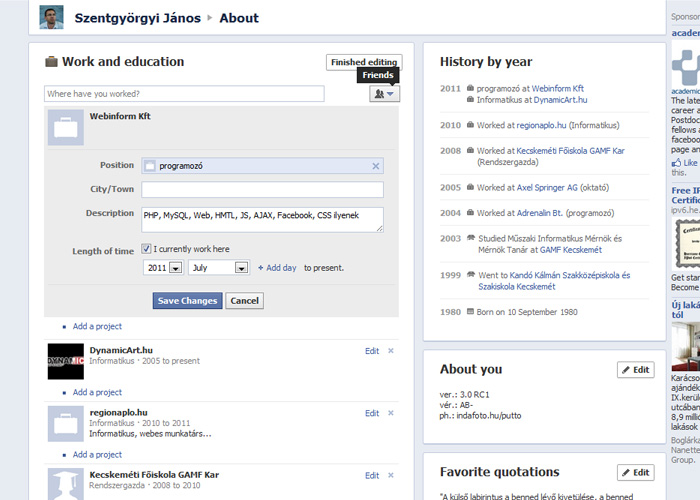Click the briefcase icon next to Informatikus at DynamicArt
This screenshot has width=700, height=500.
pyautogui.click(x=470, y=99)
